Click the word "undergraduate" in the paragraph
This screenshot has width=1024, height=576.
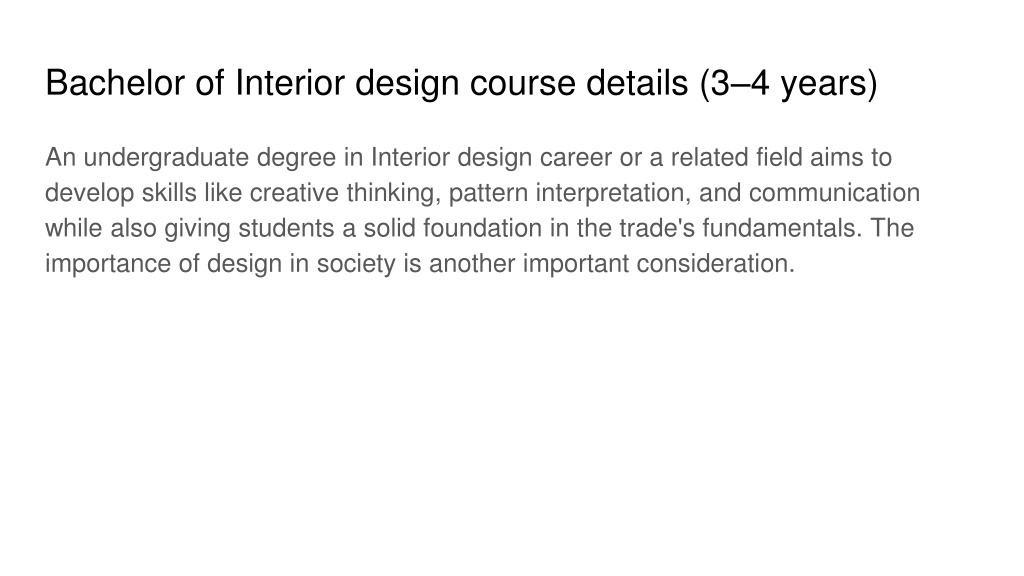click(166, 157)
